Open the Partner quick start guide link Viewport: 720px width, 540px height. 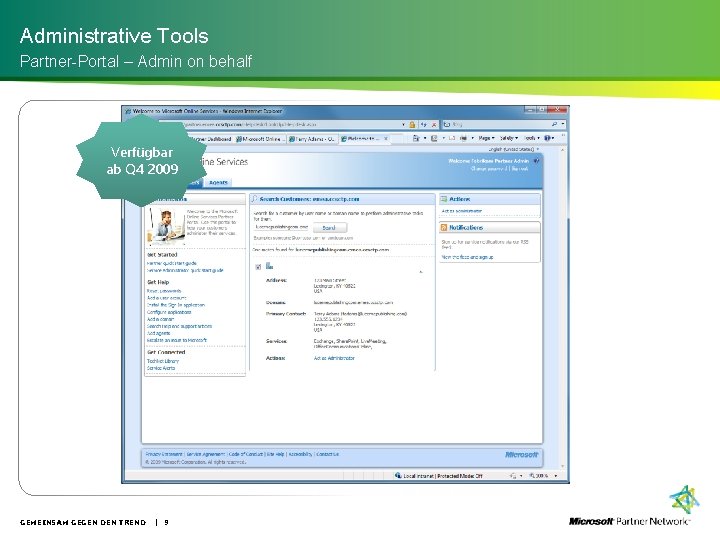coord(172,263)
